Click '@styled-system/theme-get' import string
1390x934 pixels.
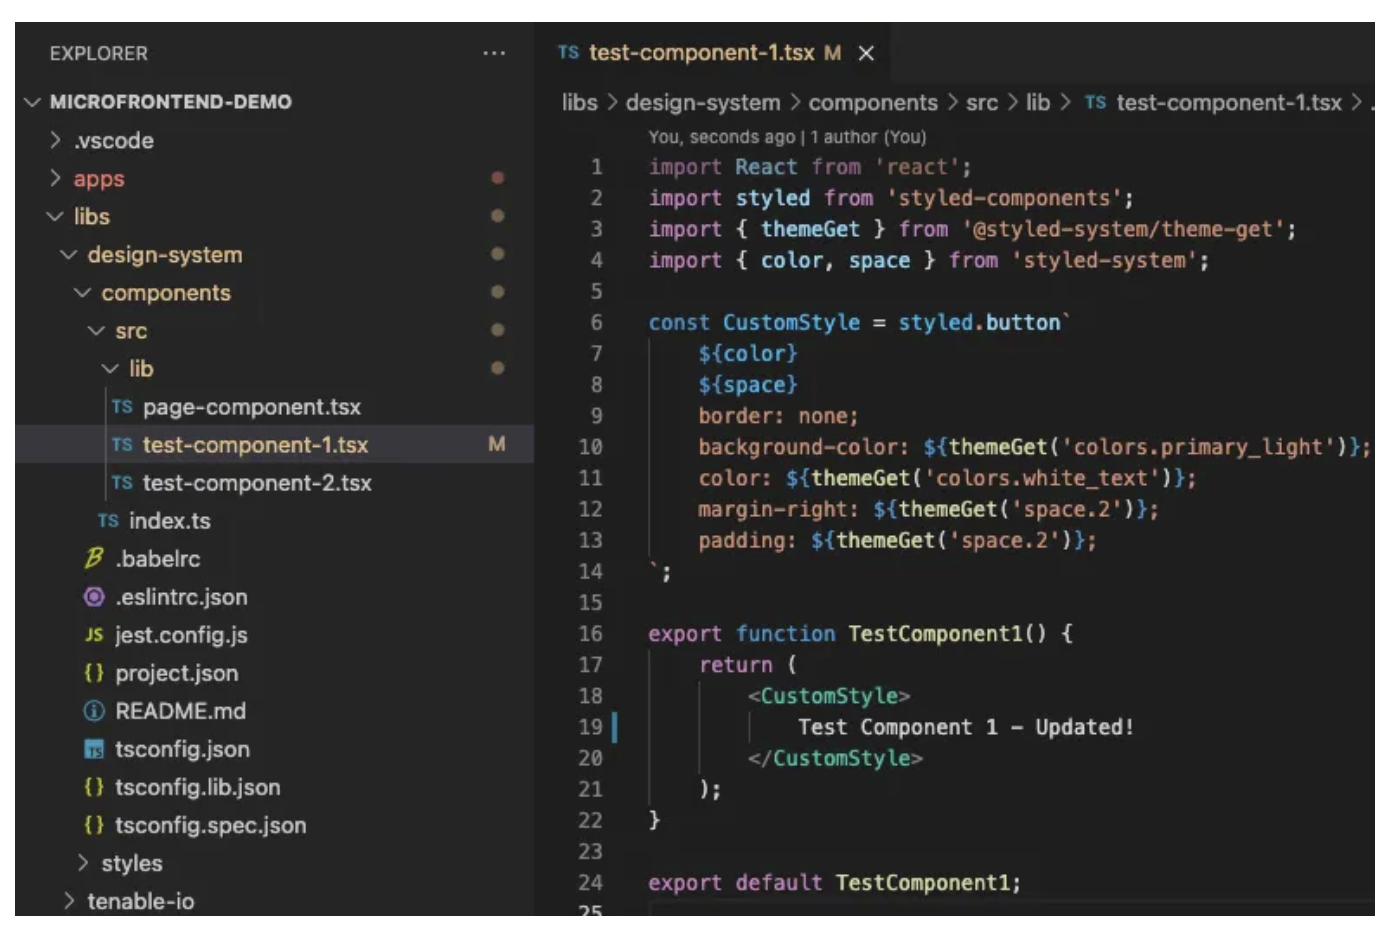coord(1123,229)
